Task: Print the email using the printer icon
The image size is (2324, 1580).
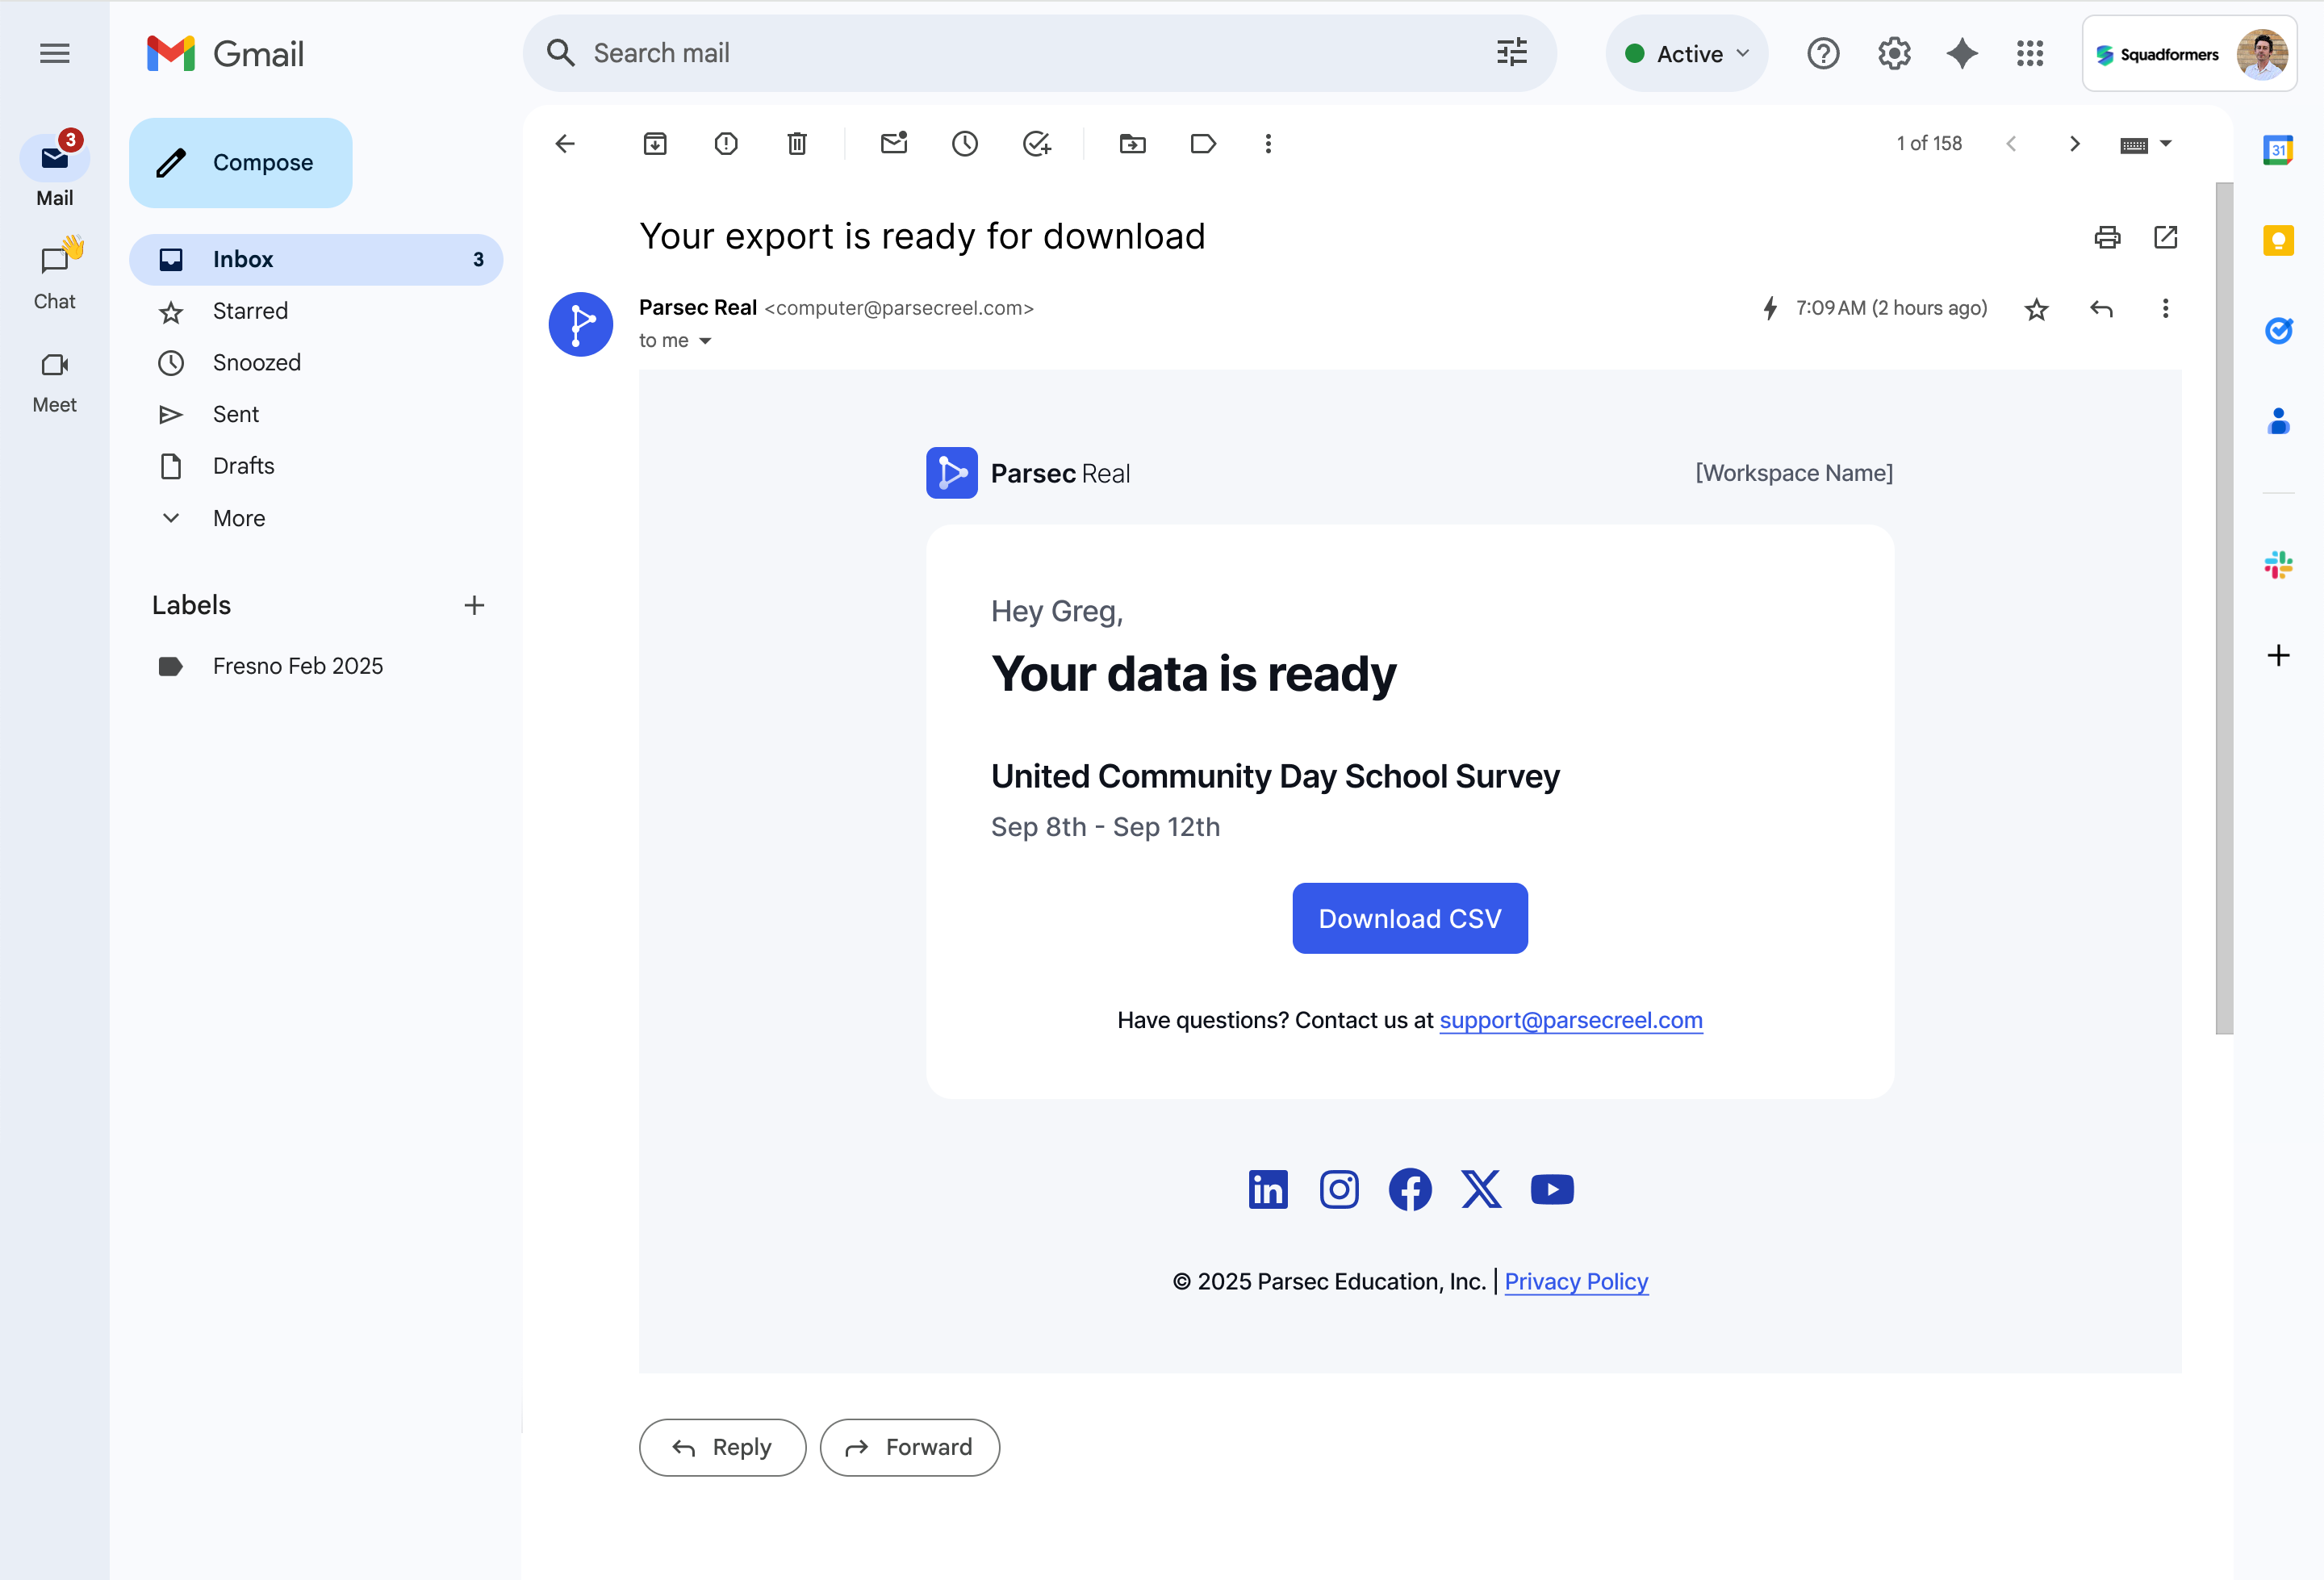Action: [2107, 237]
